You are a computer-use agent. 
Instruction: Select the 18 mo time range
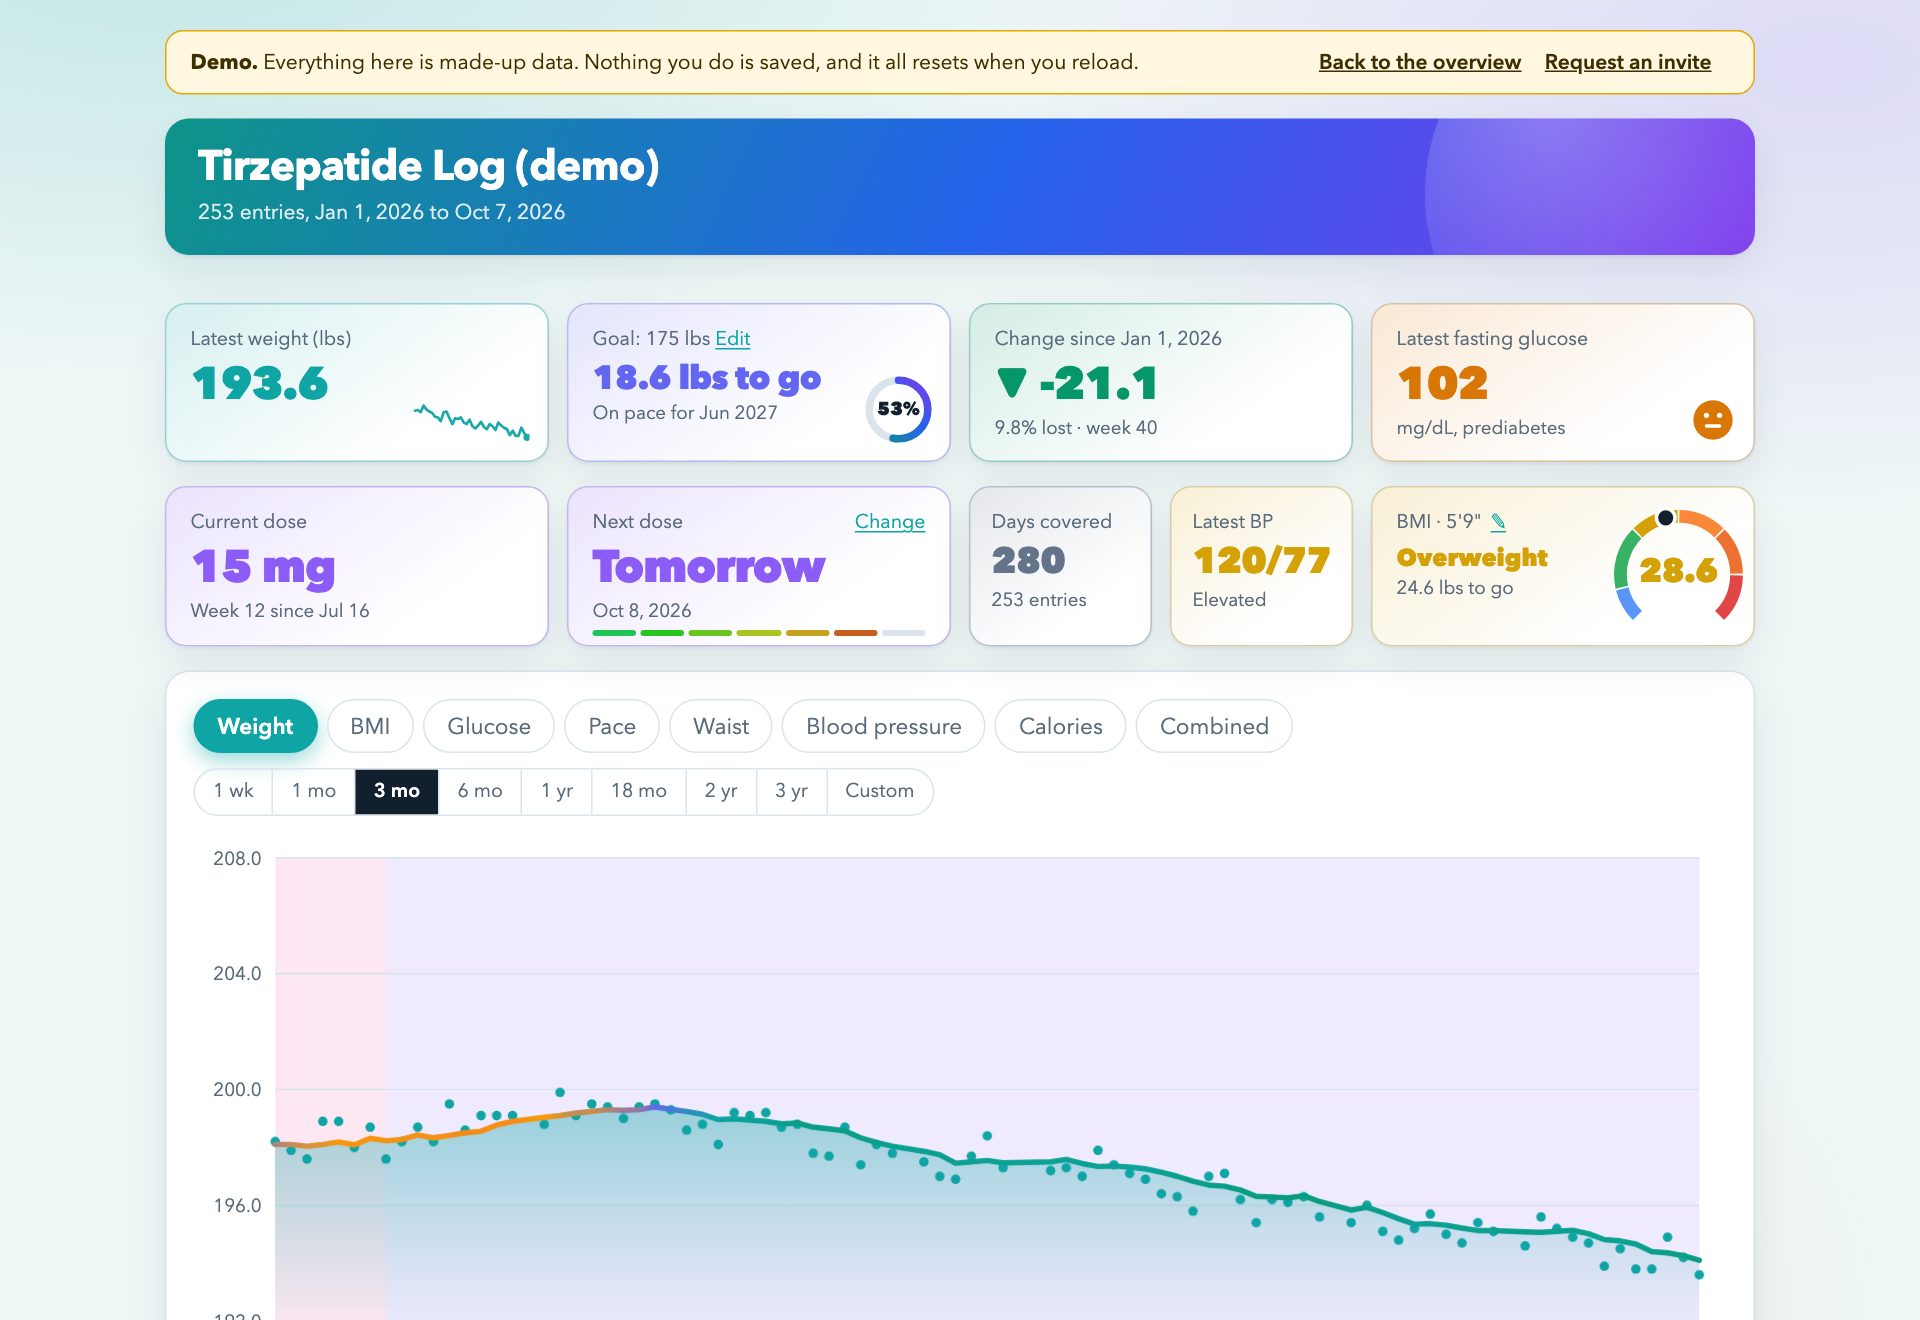pos(639,791)
